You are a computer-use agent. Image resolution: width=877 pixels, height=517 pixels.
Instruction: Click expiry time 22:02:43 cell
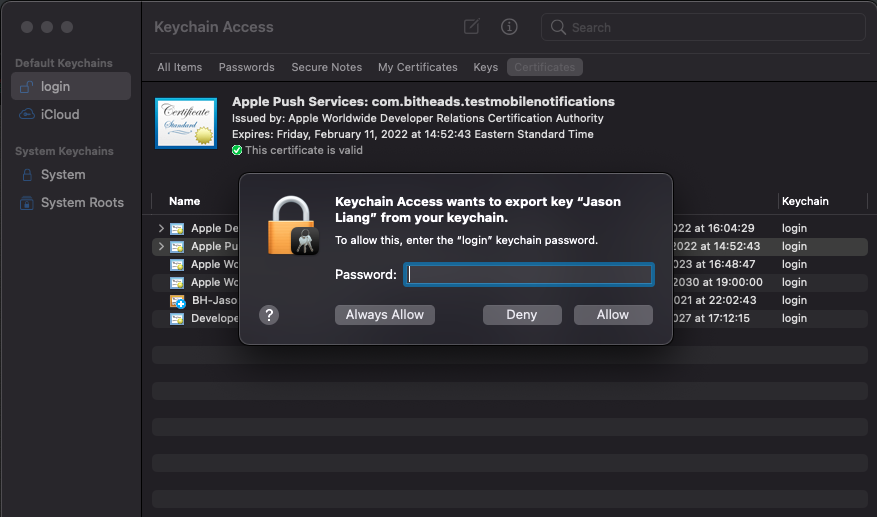(x=715, y=300)
